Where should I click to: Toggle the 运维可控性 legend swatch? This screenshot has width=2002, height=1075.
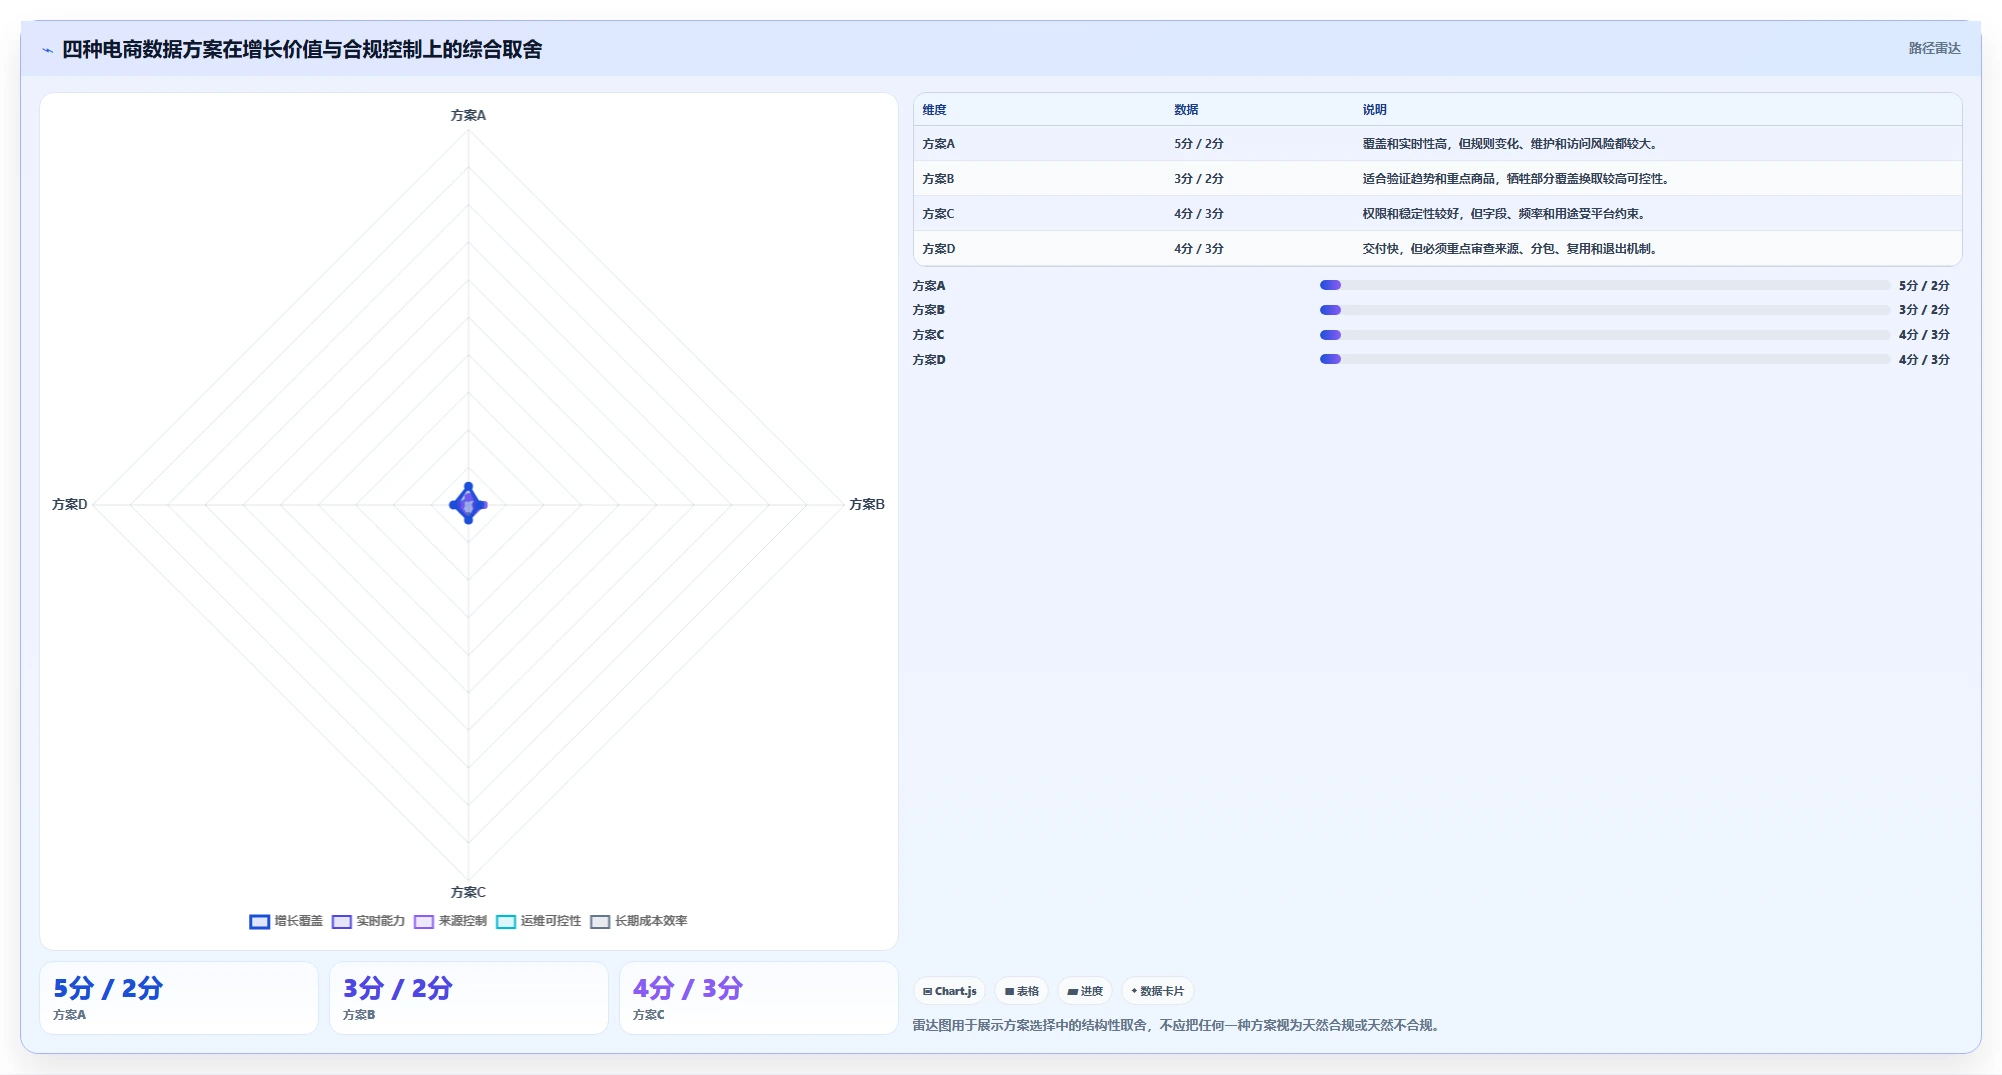coord(505,922)
